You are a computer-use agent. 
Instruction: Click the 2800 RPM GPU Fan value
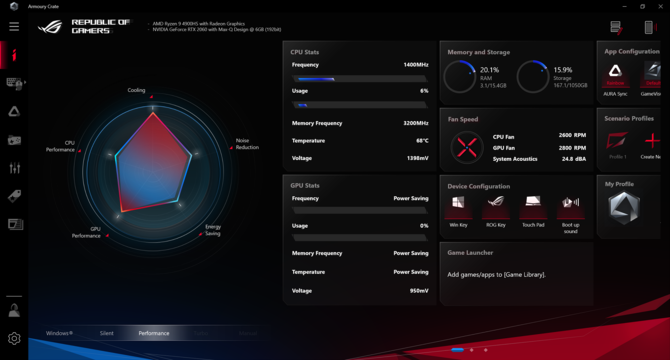(572, 148)
